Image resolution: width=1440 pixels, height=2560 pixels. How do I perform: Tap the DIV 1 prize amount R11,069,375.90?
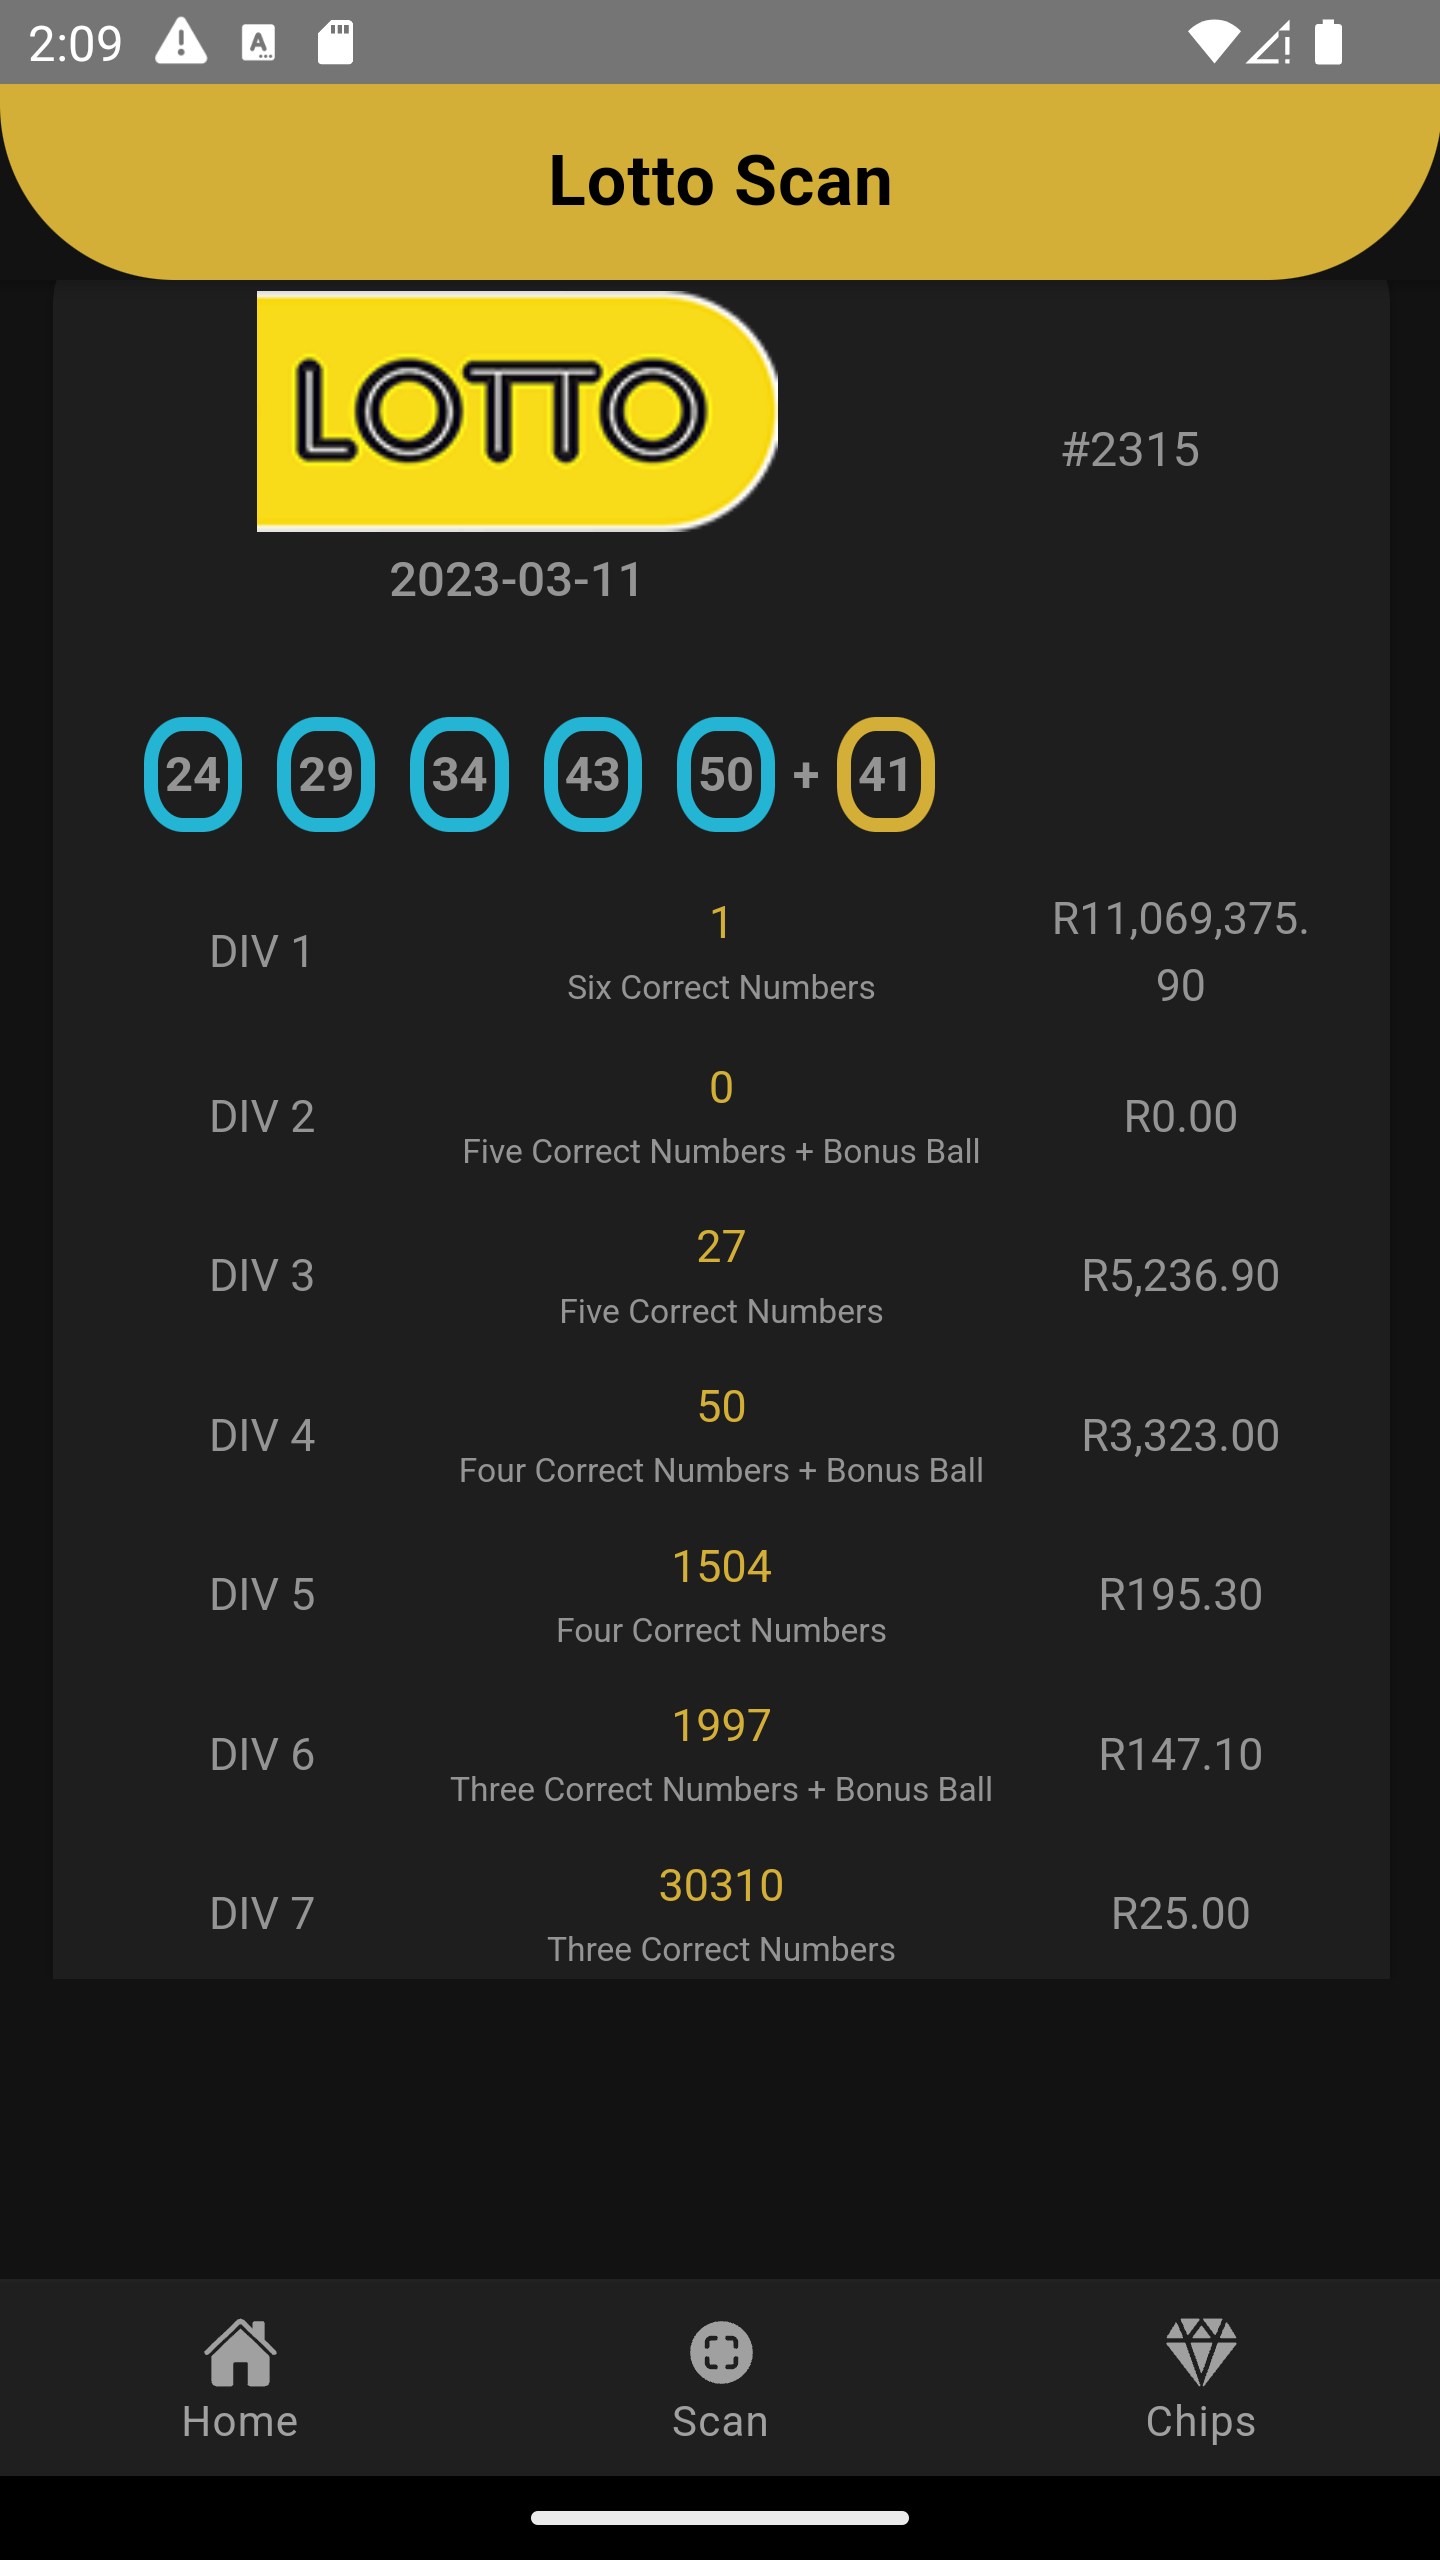(x=1180, y=952)
